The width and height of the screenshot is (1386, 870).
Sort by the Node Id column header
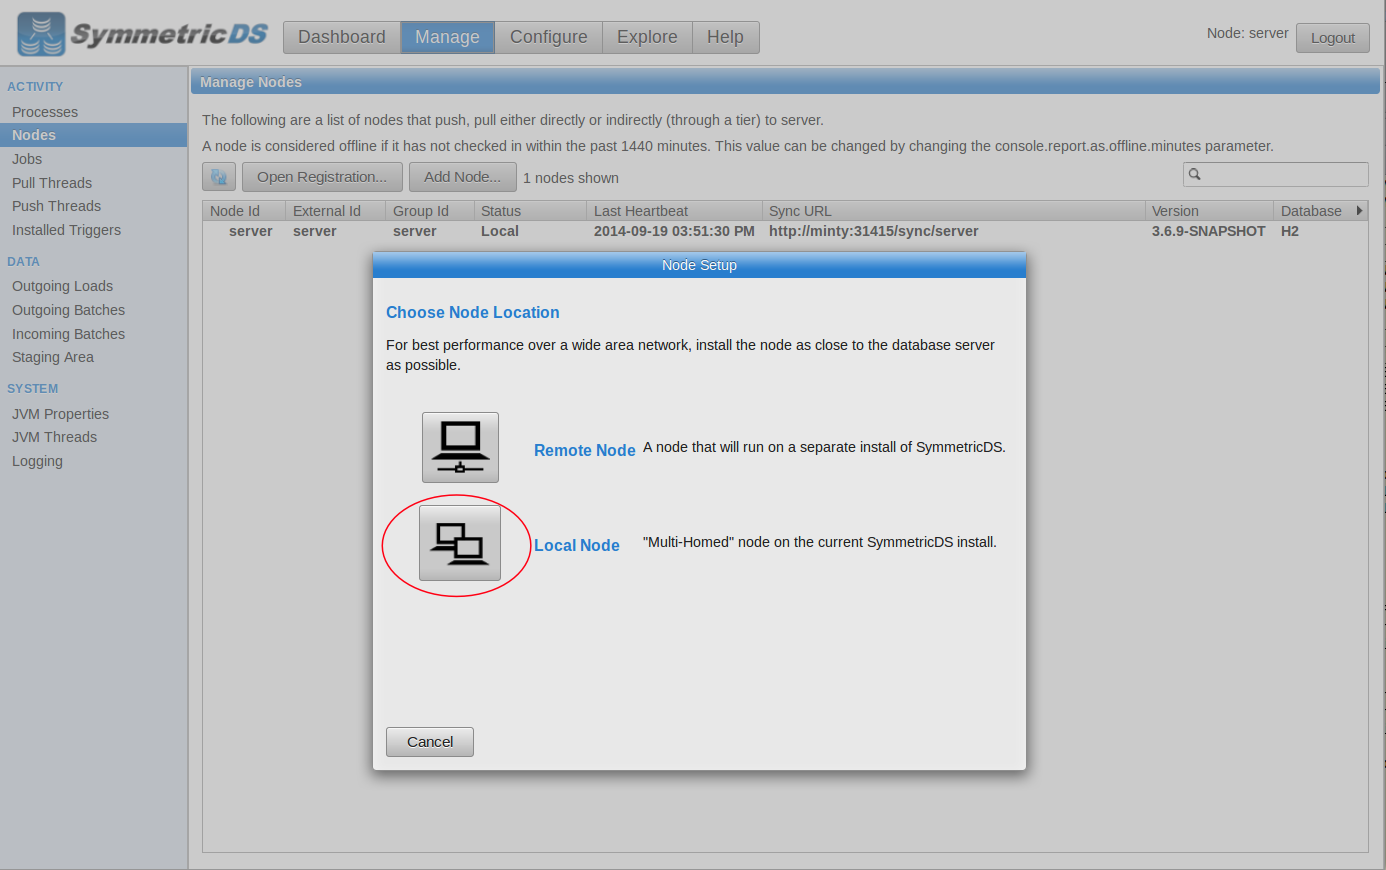pos(244,211)
